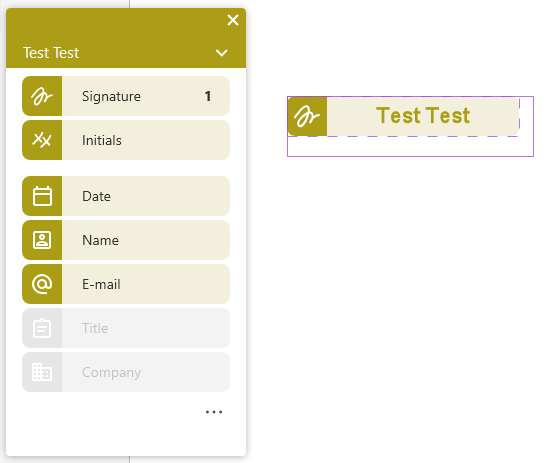Viewport: 544px width, 463px height.
Task: Select the Initials field label
Action: [102, 140]
